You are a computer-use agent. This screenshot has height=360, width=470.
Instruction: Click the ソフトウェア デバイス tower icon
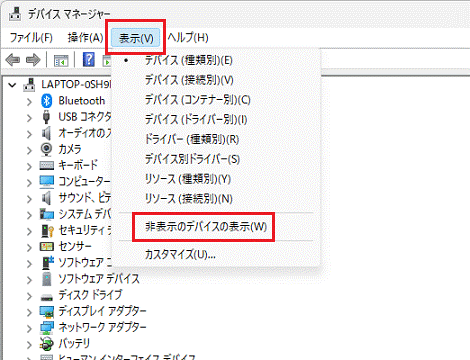pos(47,279)
